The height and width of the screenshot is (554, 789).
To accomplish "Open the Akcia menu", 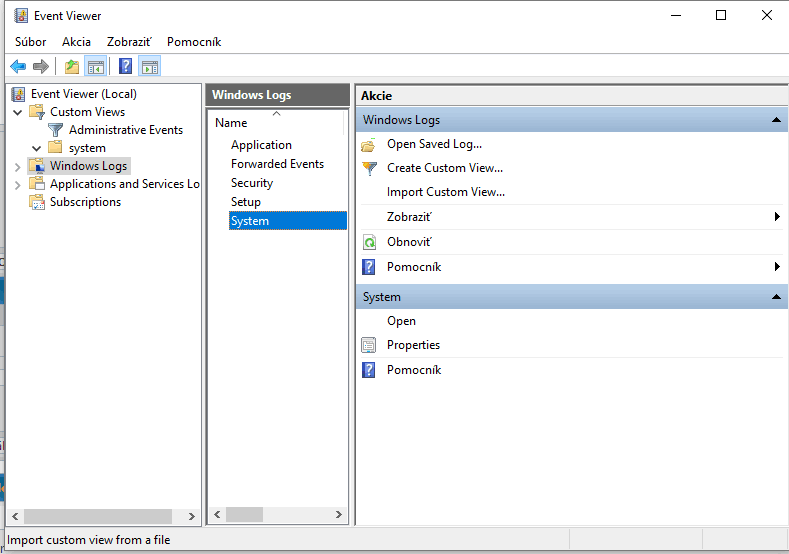I will coord(76,42).
